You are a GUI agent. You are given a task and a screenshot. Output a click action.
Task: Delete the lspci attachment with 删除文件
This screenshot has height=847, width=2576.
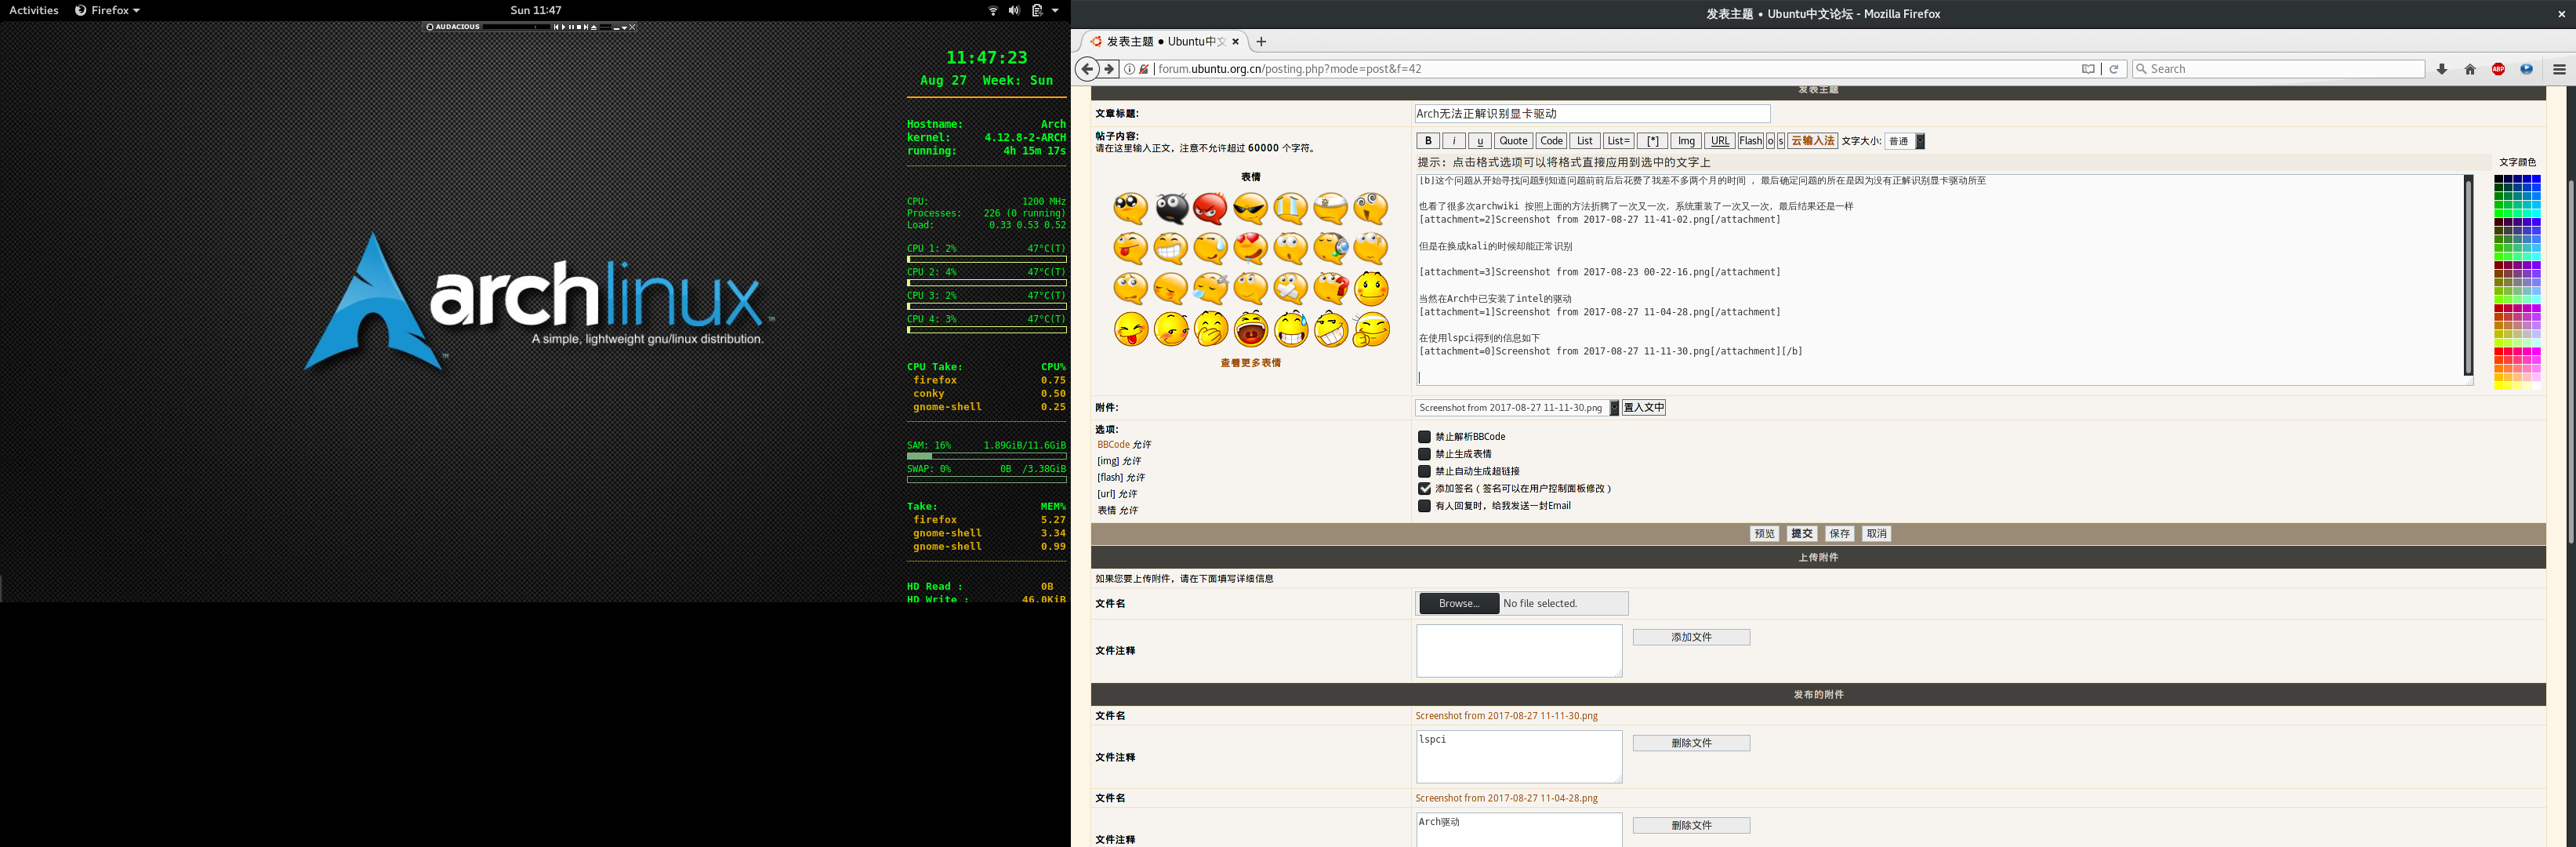tap(1691, 743)
